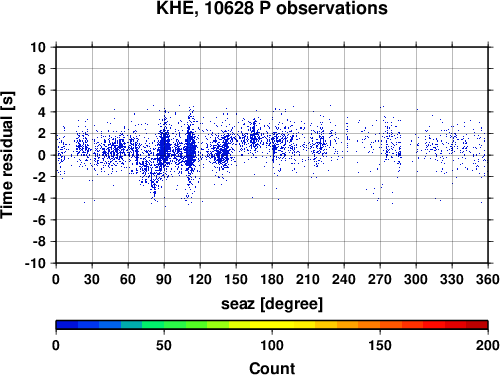
Task: Click the y-axis tick label 0
Action: (x=42, y=155)
